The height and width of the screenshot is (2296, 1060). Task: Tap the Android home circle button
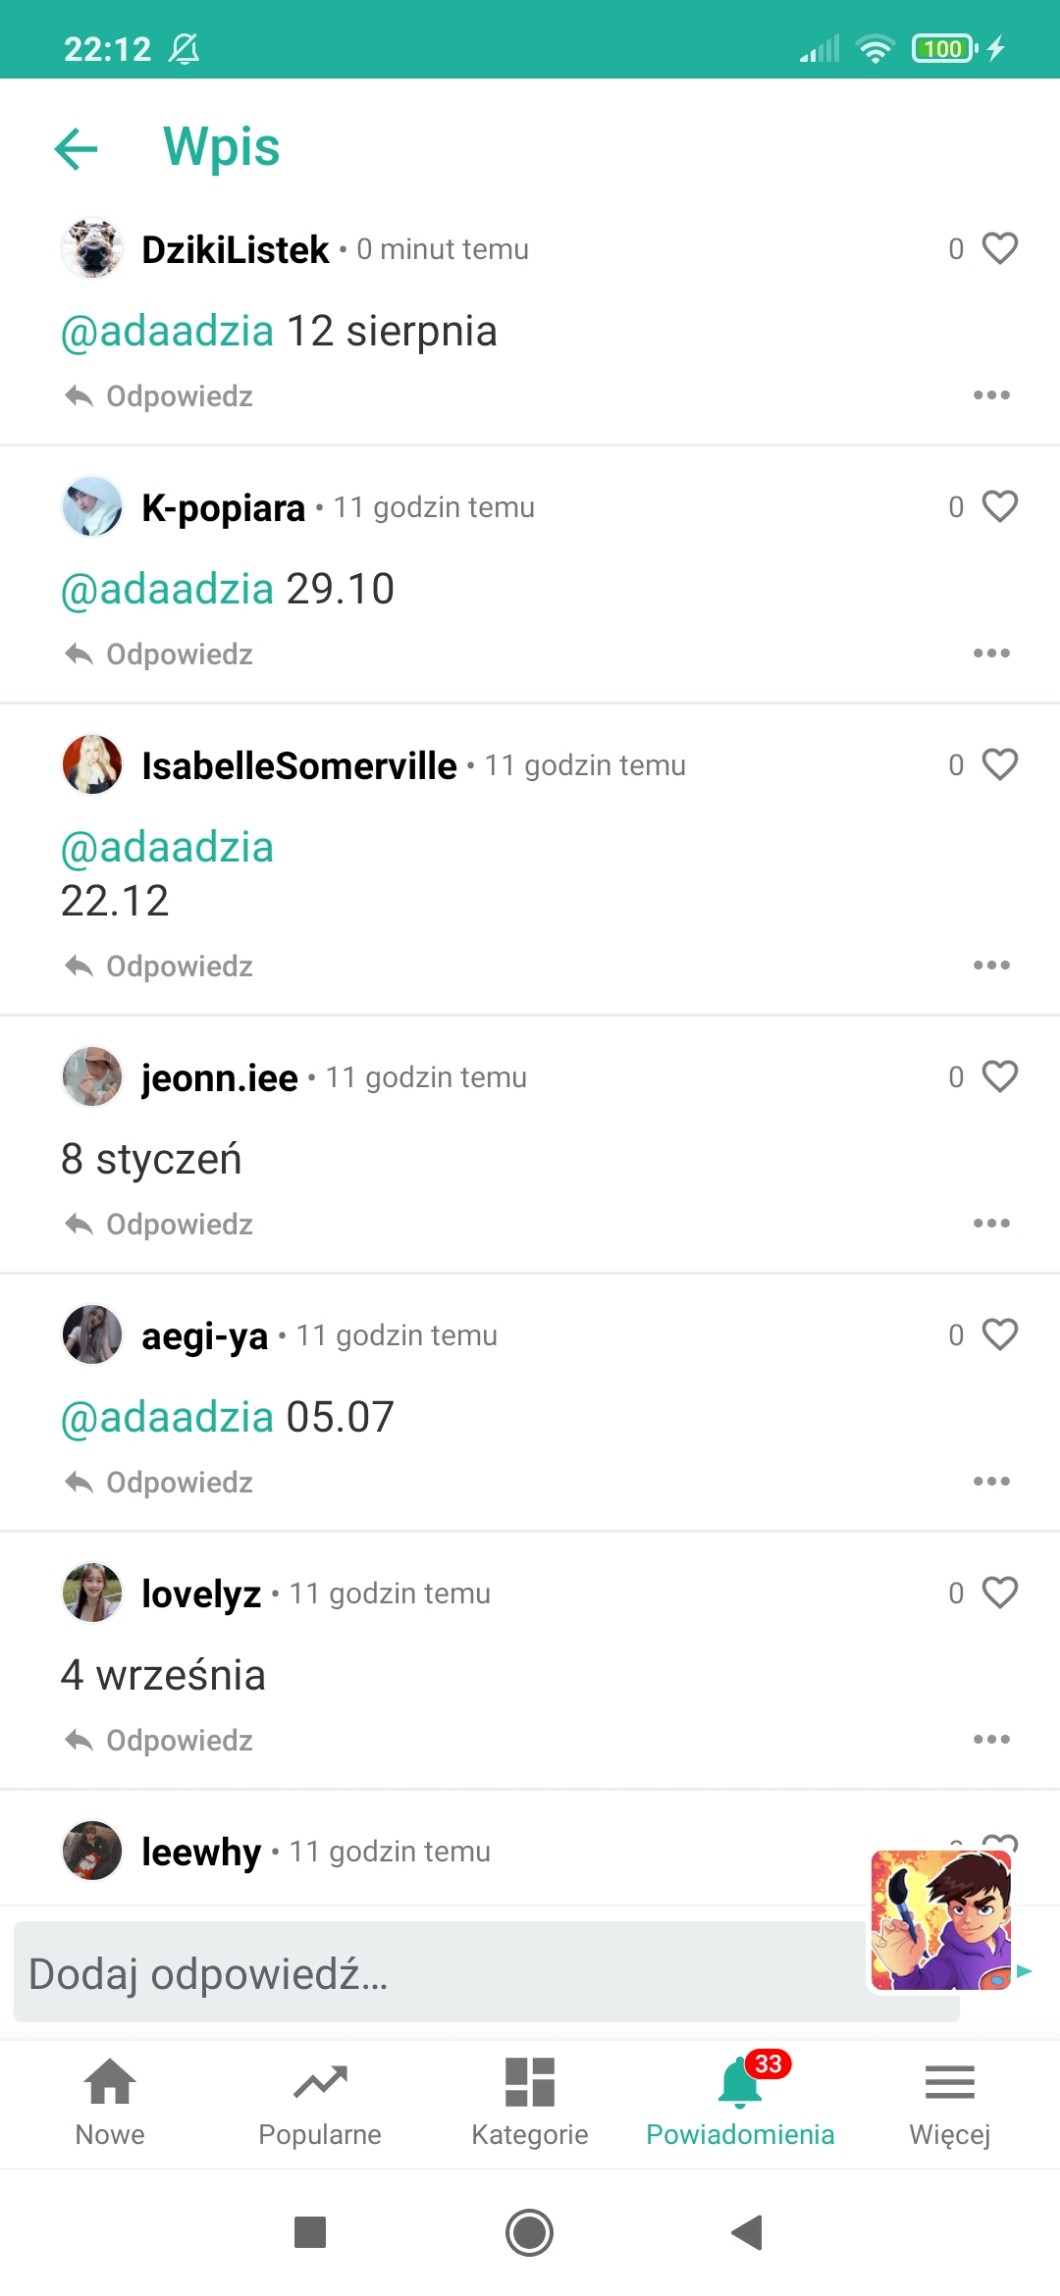click(x=529, y=2232)
